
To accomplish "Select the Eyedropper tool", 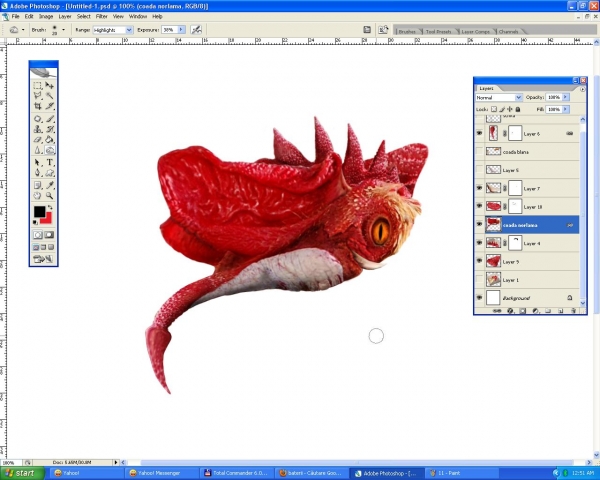I will (49, 185).
